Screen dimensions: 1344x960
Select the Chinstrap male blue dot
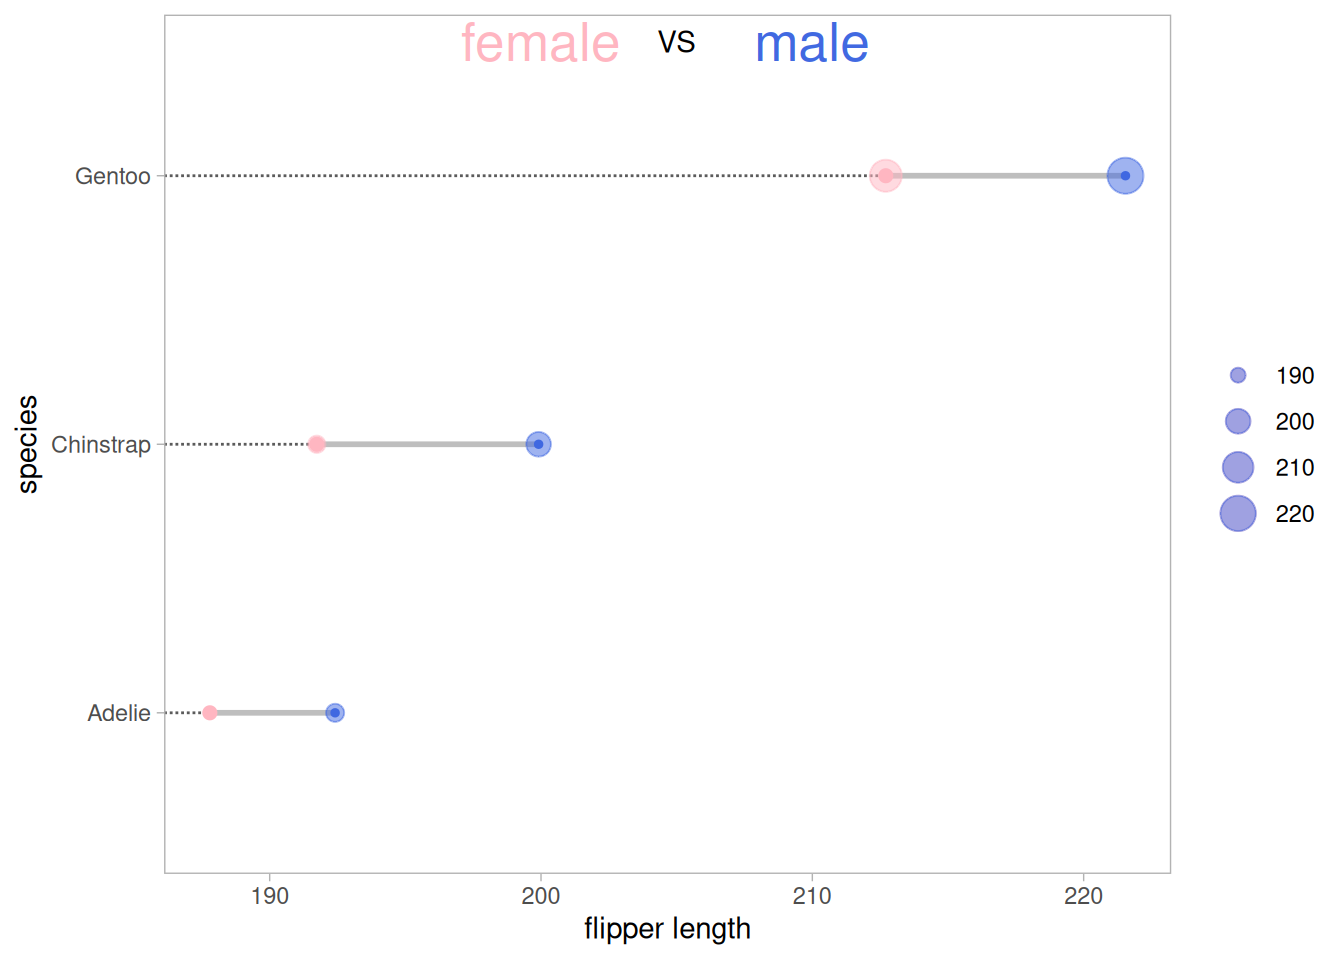coord(538,444)
